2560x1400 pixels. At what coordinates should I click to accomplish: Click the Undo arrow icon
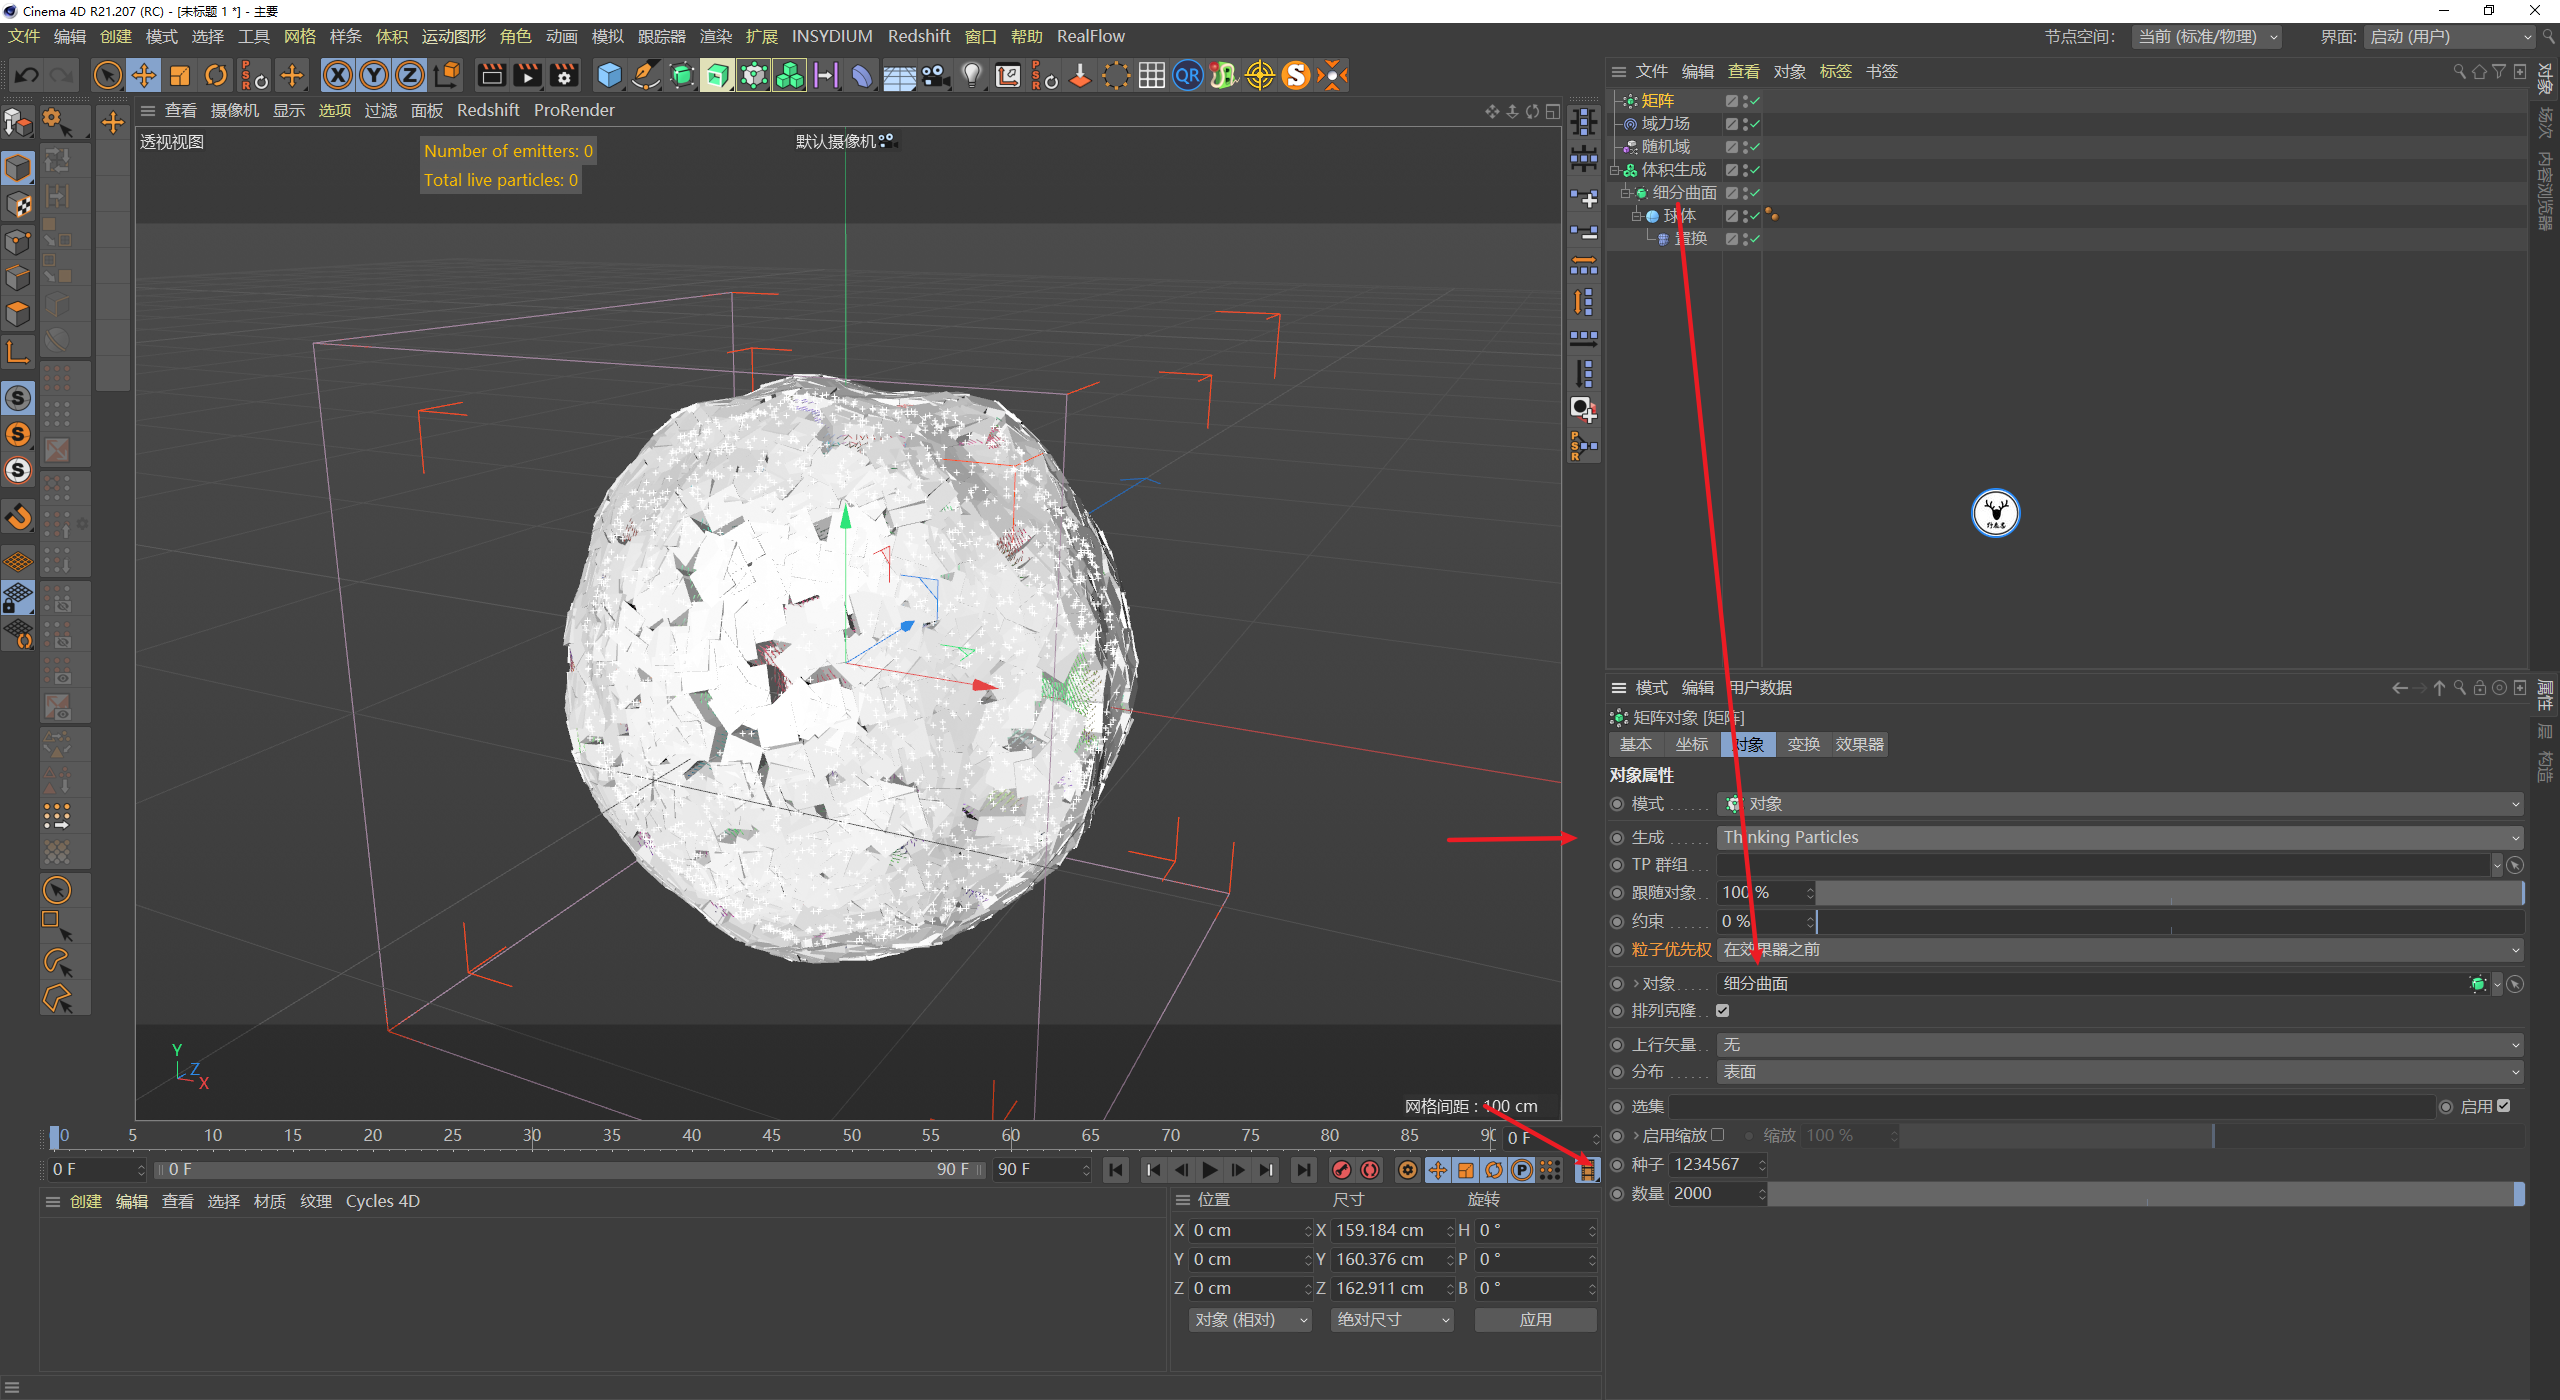pos(27,75)
